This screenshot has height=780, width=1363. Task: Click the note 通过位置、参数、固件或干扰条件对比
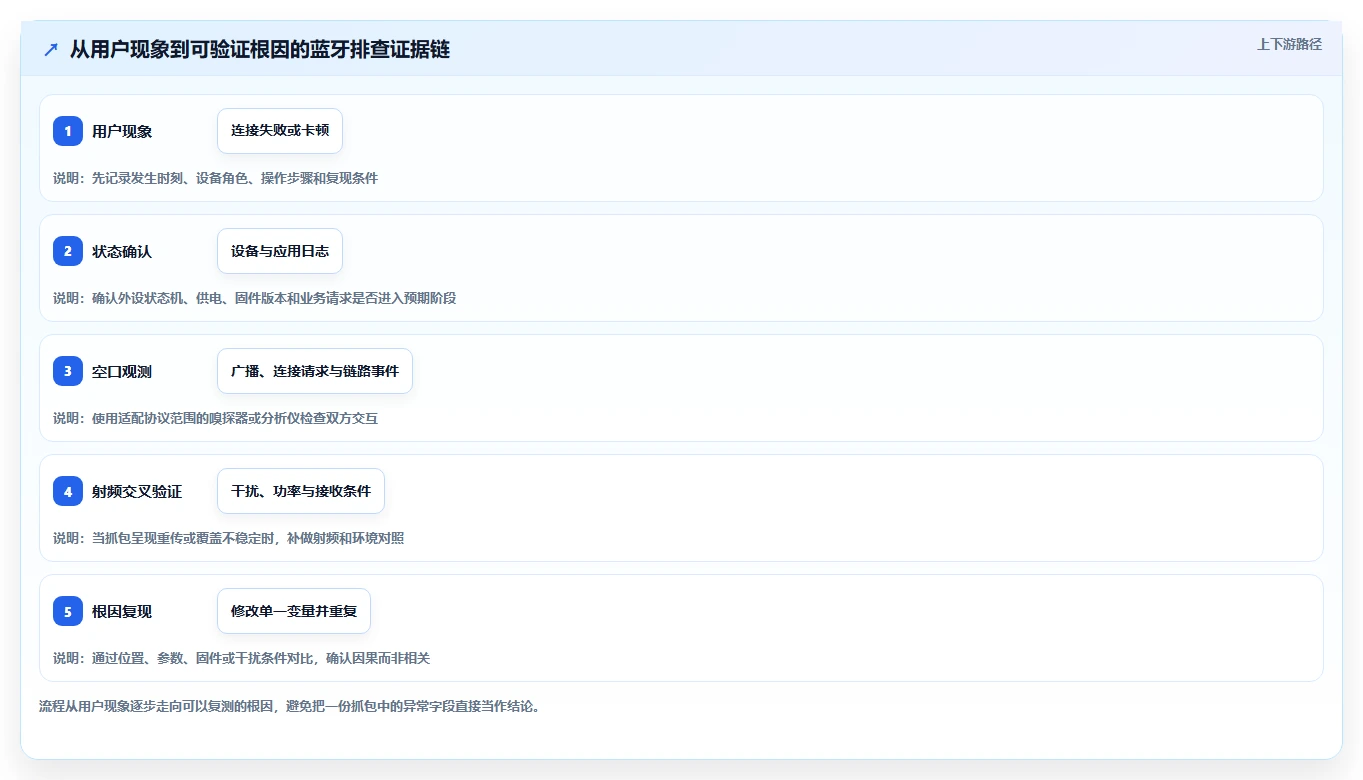[x=242, y=658]
